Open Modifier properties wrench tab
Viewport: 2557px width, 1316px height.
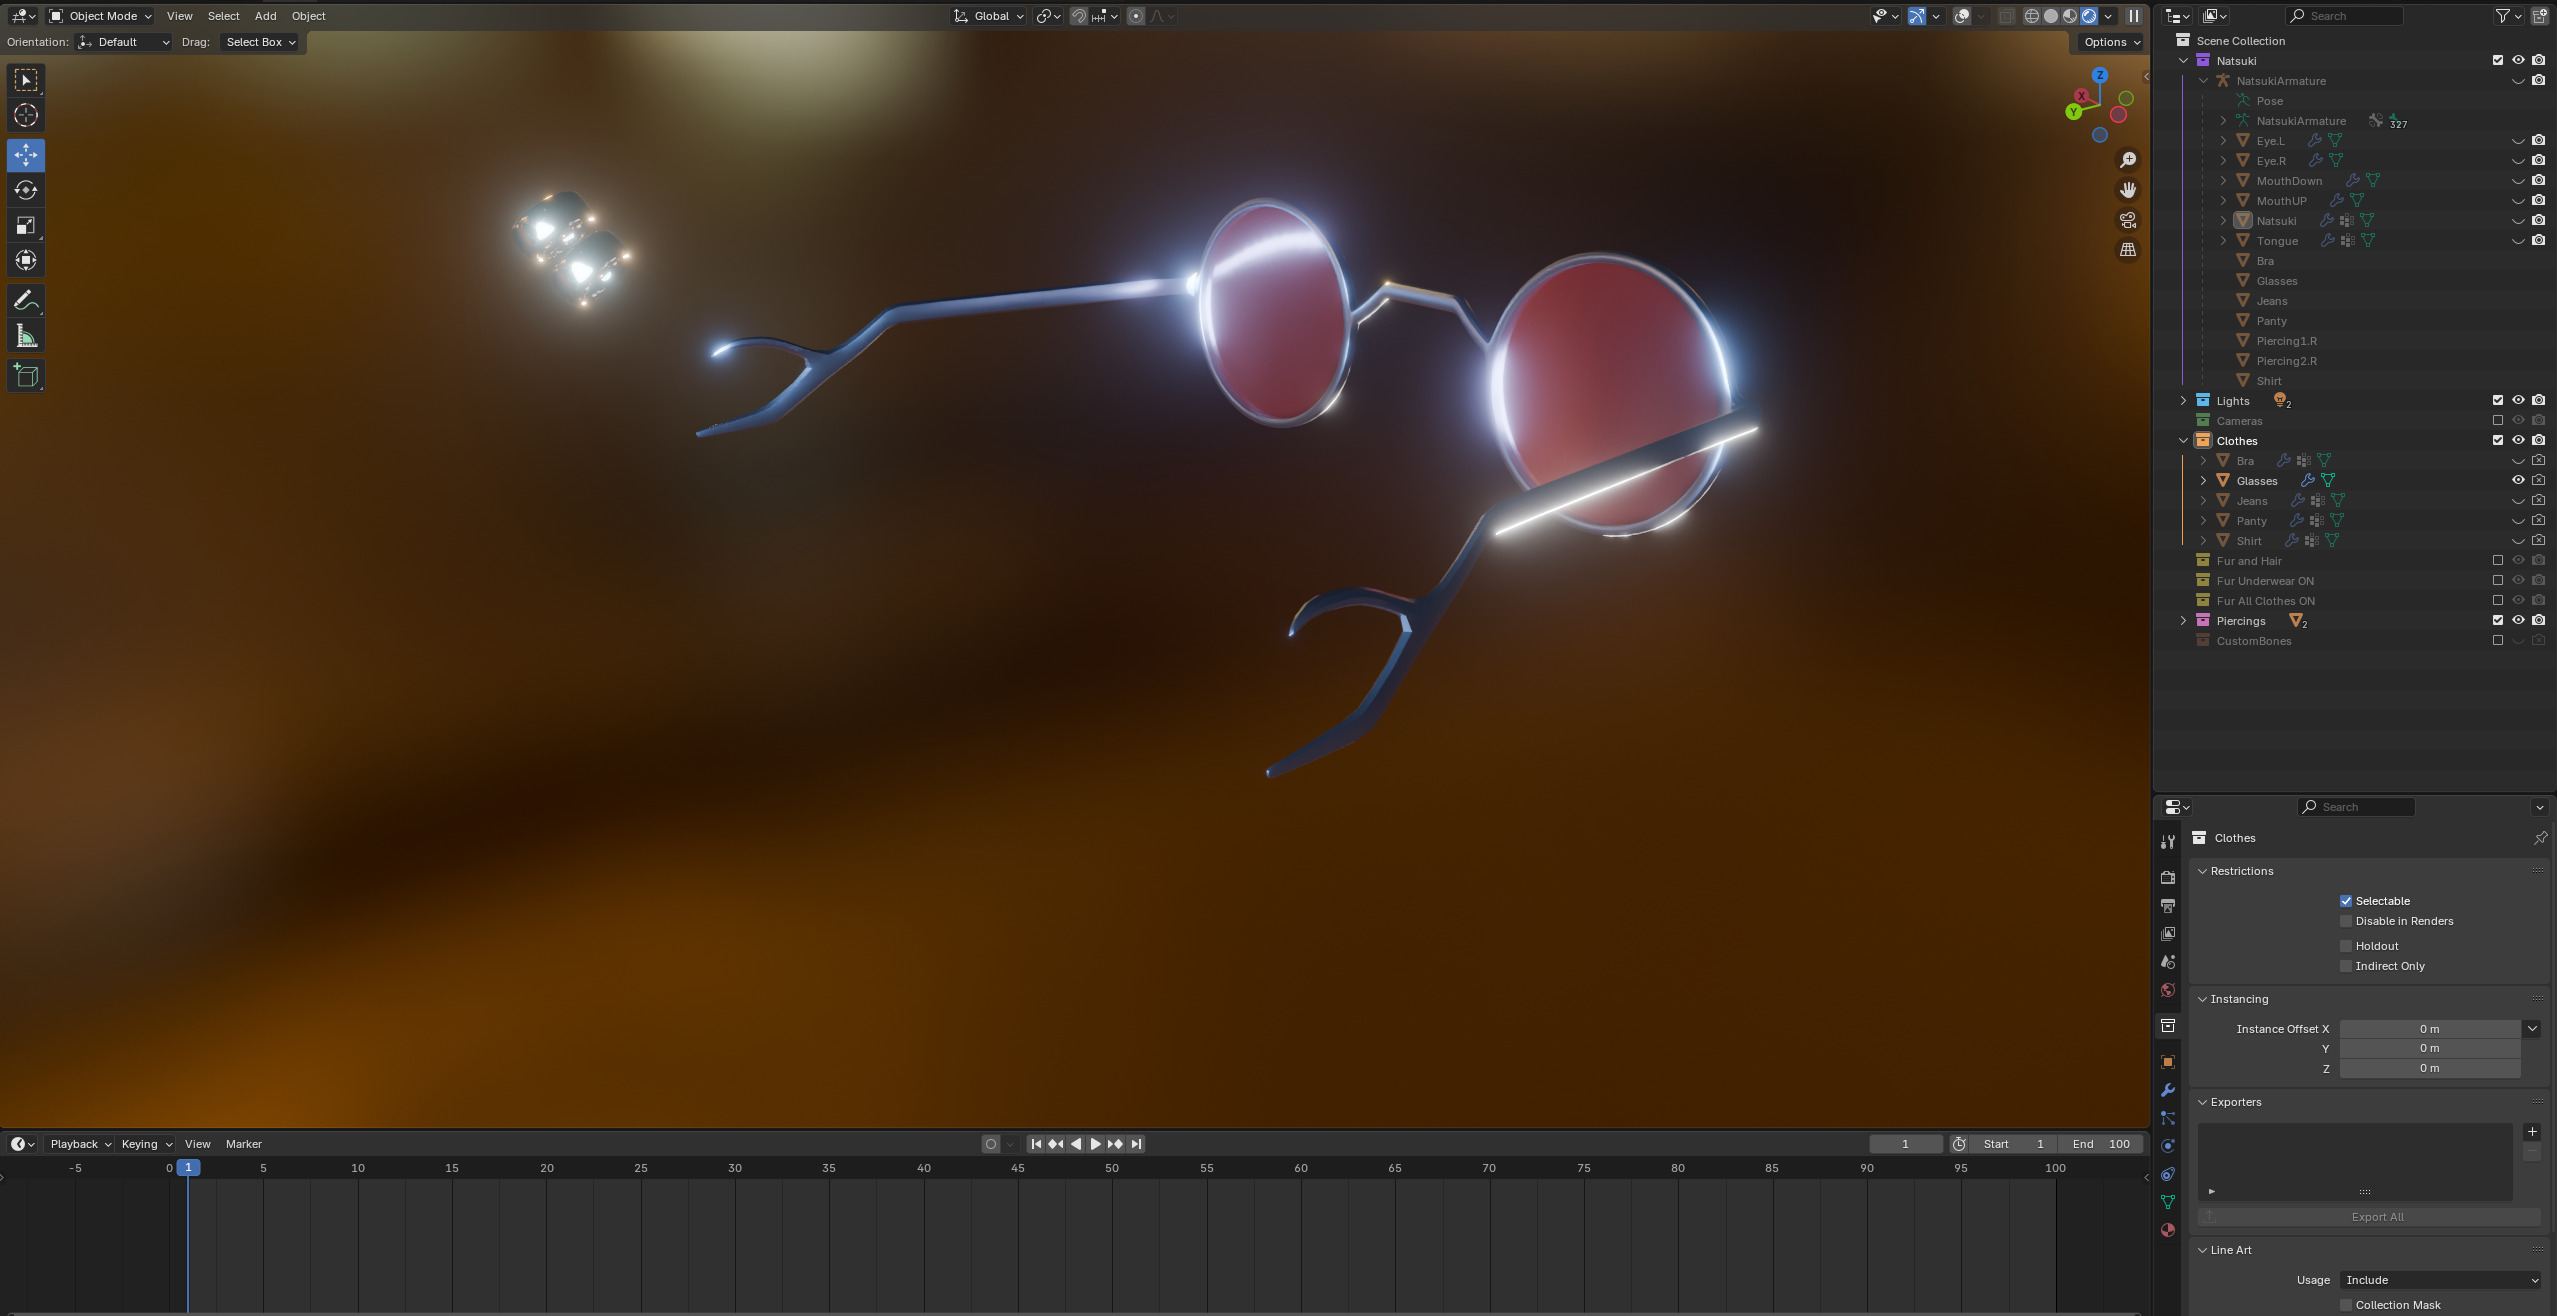2168,1090
